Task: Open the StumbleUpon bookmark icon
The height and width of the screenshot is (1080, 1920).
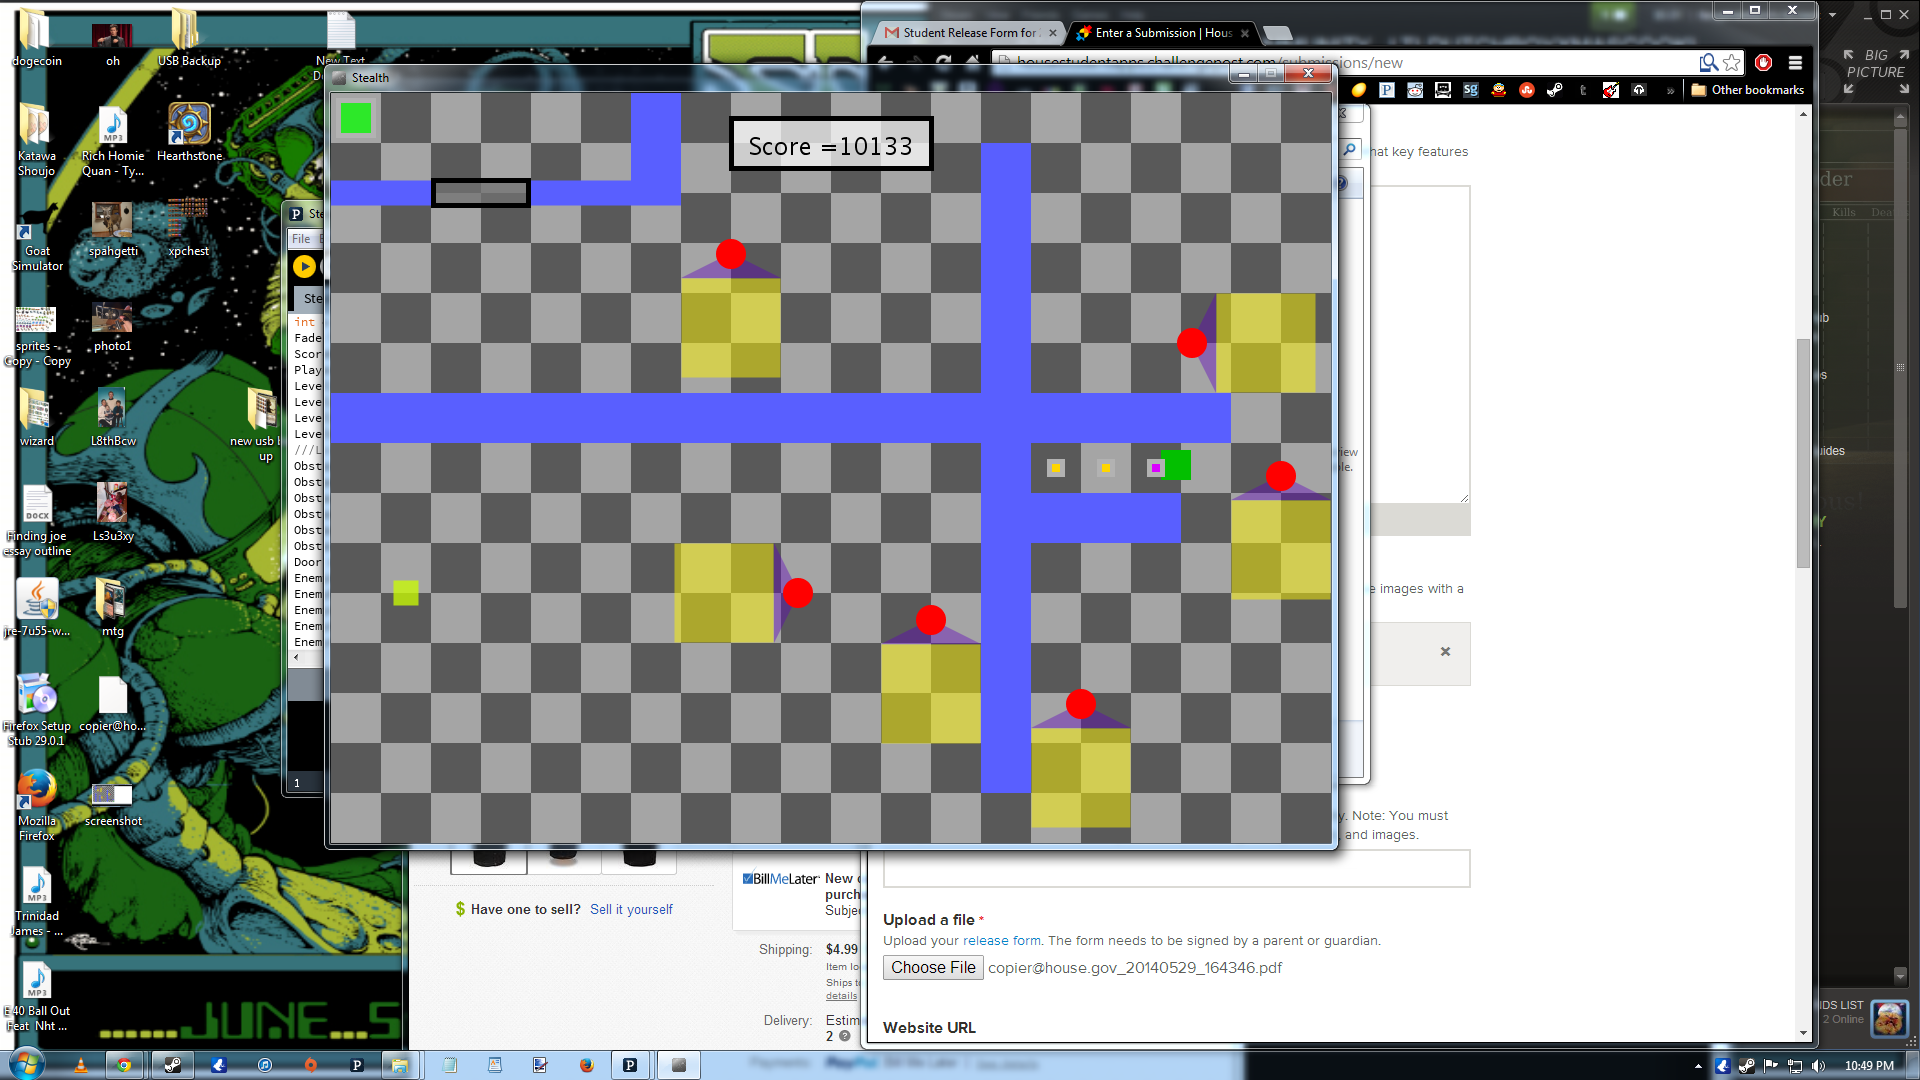Action: [x=1527, y=90]
